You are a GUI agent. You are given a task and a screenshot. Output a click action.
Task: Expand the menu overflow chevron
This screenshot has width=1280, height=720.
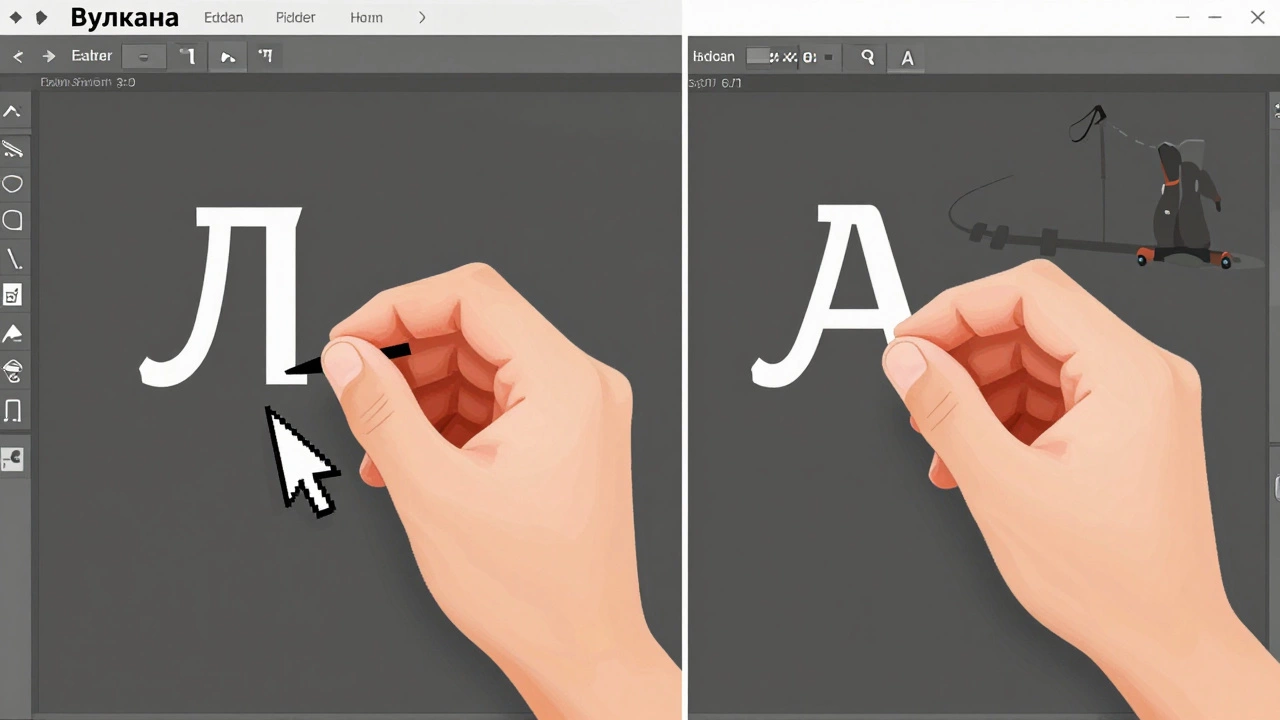coord(422,17)
